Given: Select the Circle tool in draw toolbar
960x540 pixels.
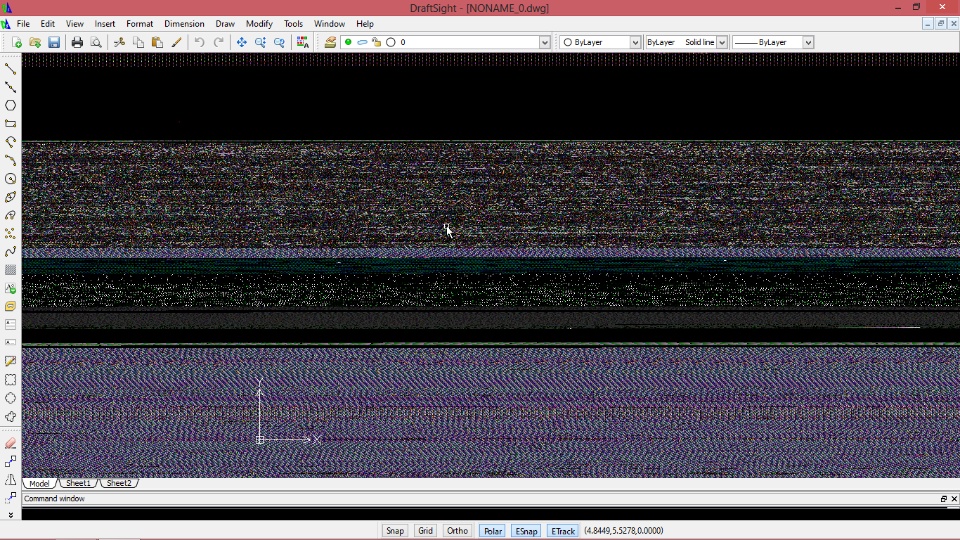Looking at the screenshot, I should point(10,179).
